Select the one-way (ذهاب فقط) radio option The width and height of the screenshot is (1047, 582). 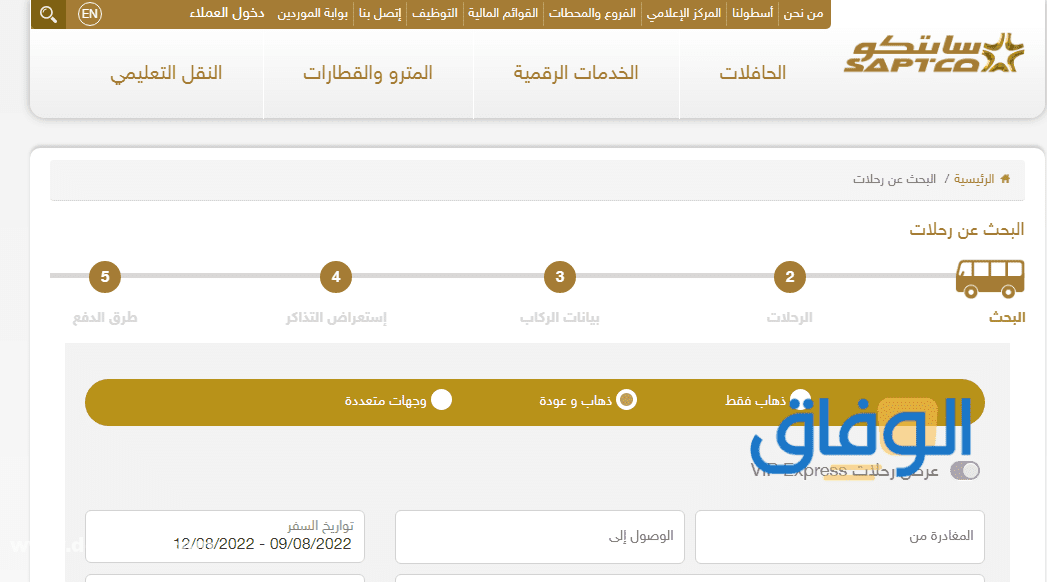(x=800, y=400)
